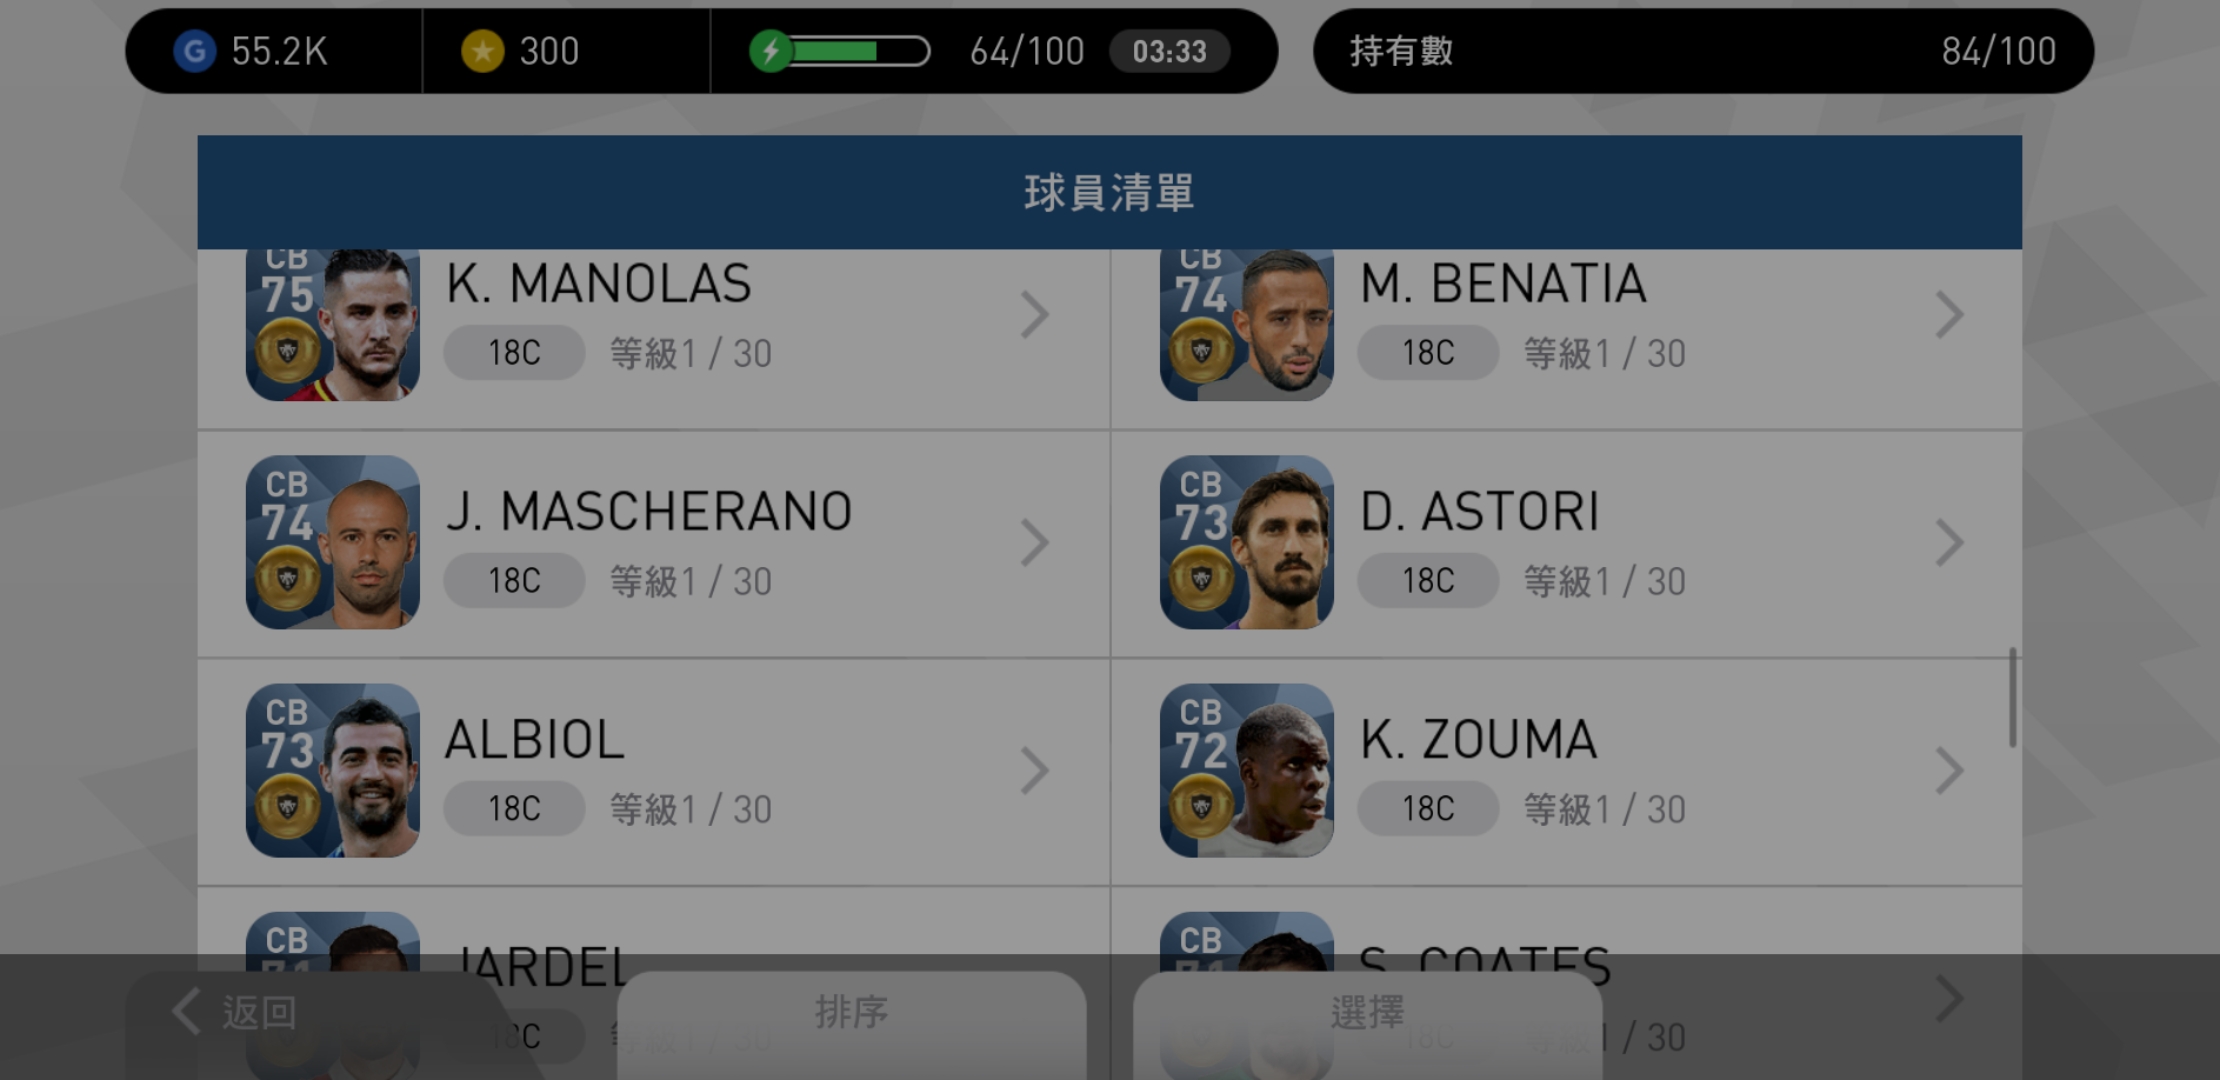Tap the 選擇 select button
The image size is (2220, 1080).
click(1367, 1013)
